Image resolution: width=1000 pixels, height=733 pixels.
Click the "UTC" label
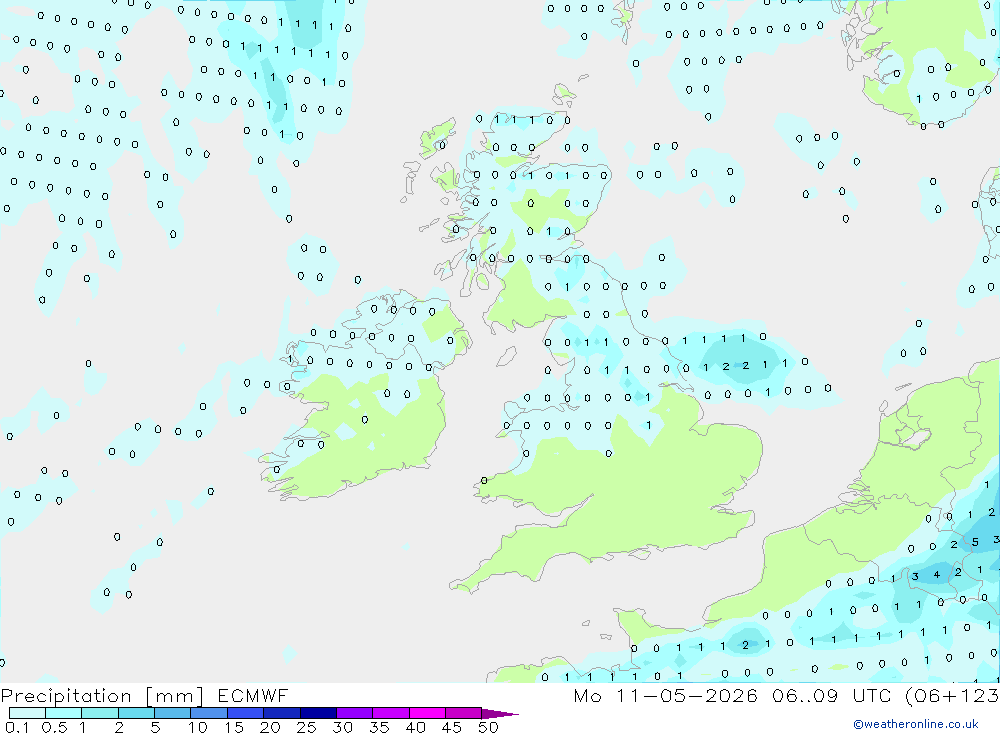tap(872, 695)
